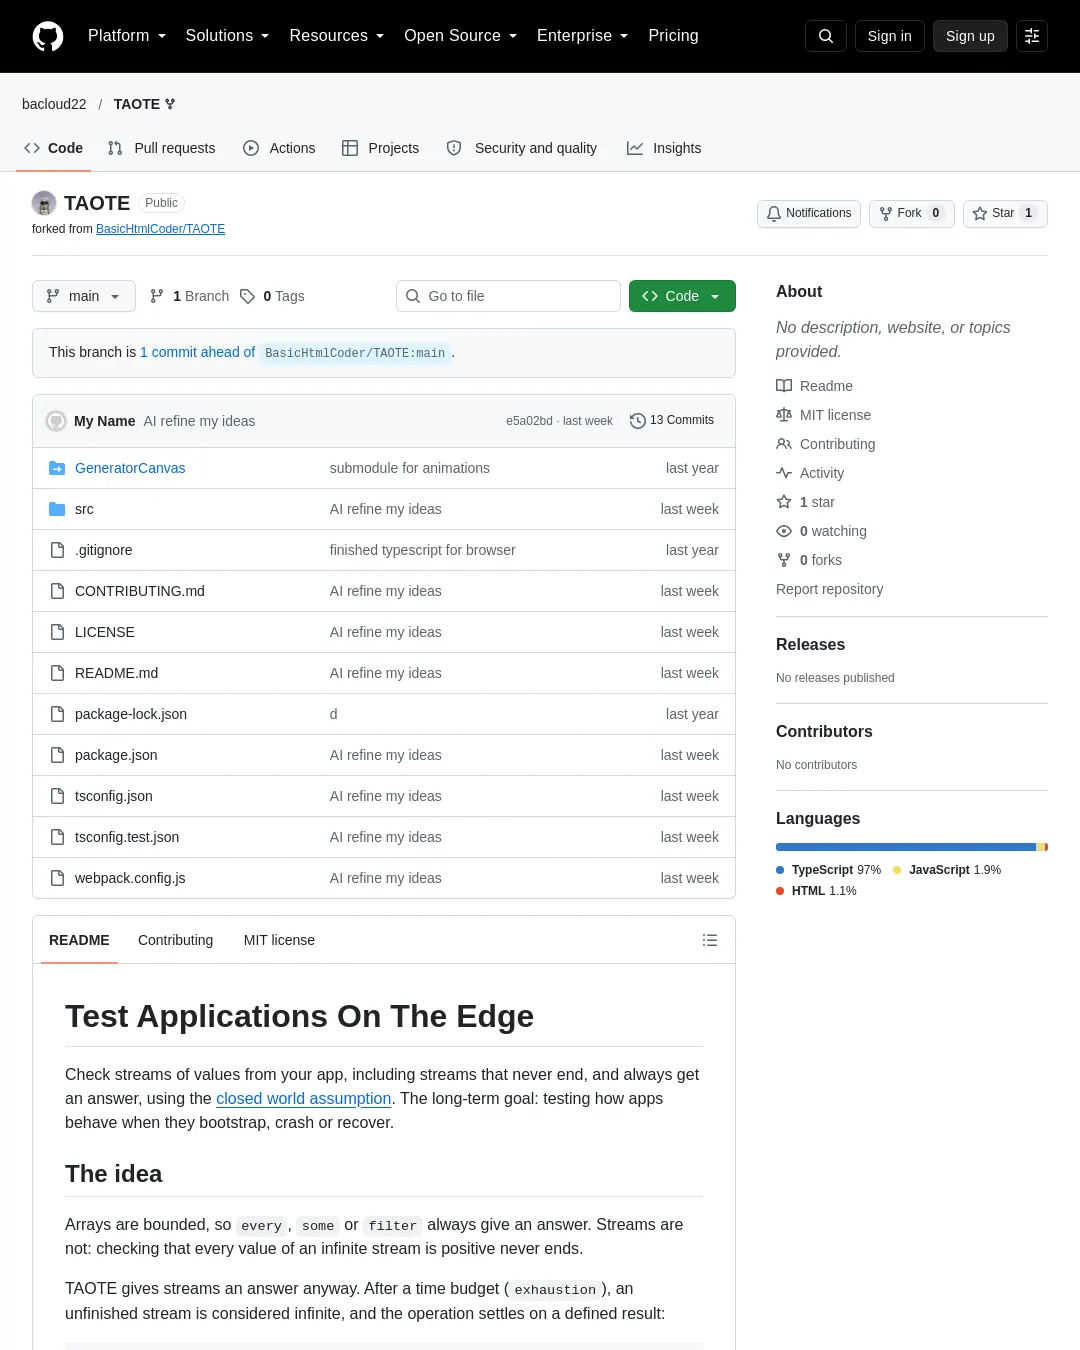Click the languages percentage bar
This screenshot has height=1350, width=1080.
coord(912,847)
